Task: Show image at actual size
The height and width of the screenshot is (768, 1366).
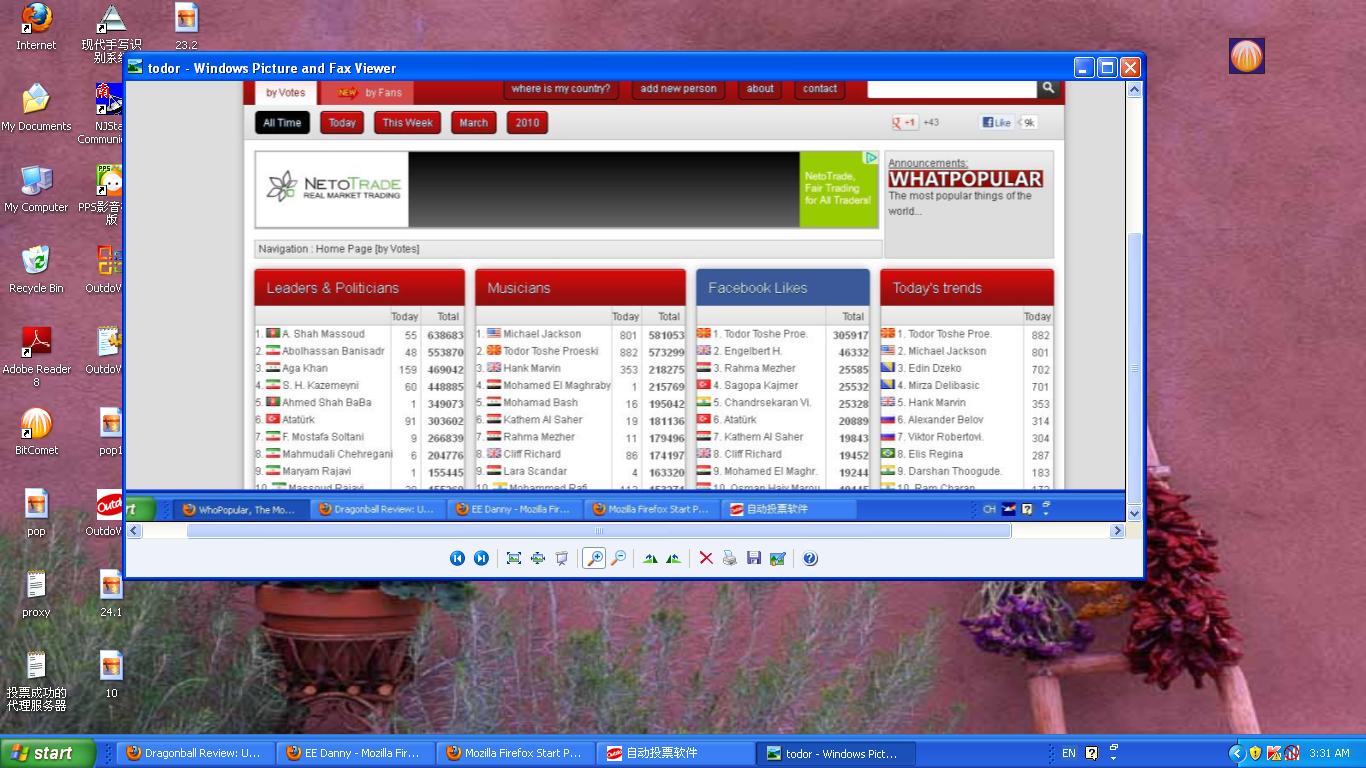Action: click(538, 558)
